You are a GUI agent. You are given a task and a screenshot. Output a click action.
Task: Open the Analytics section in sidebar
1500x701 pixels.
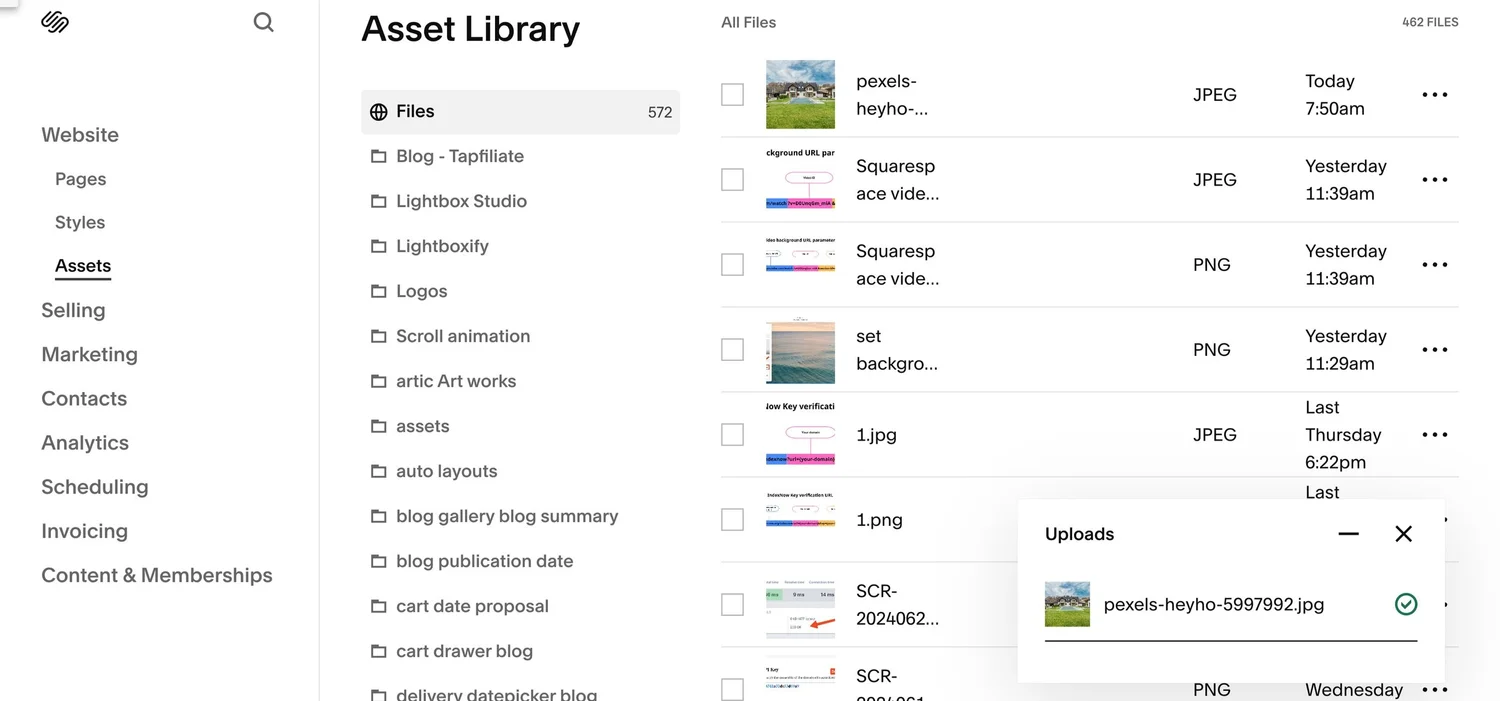(x=85, y=442)
